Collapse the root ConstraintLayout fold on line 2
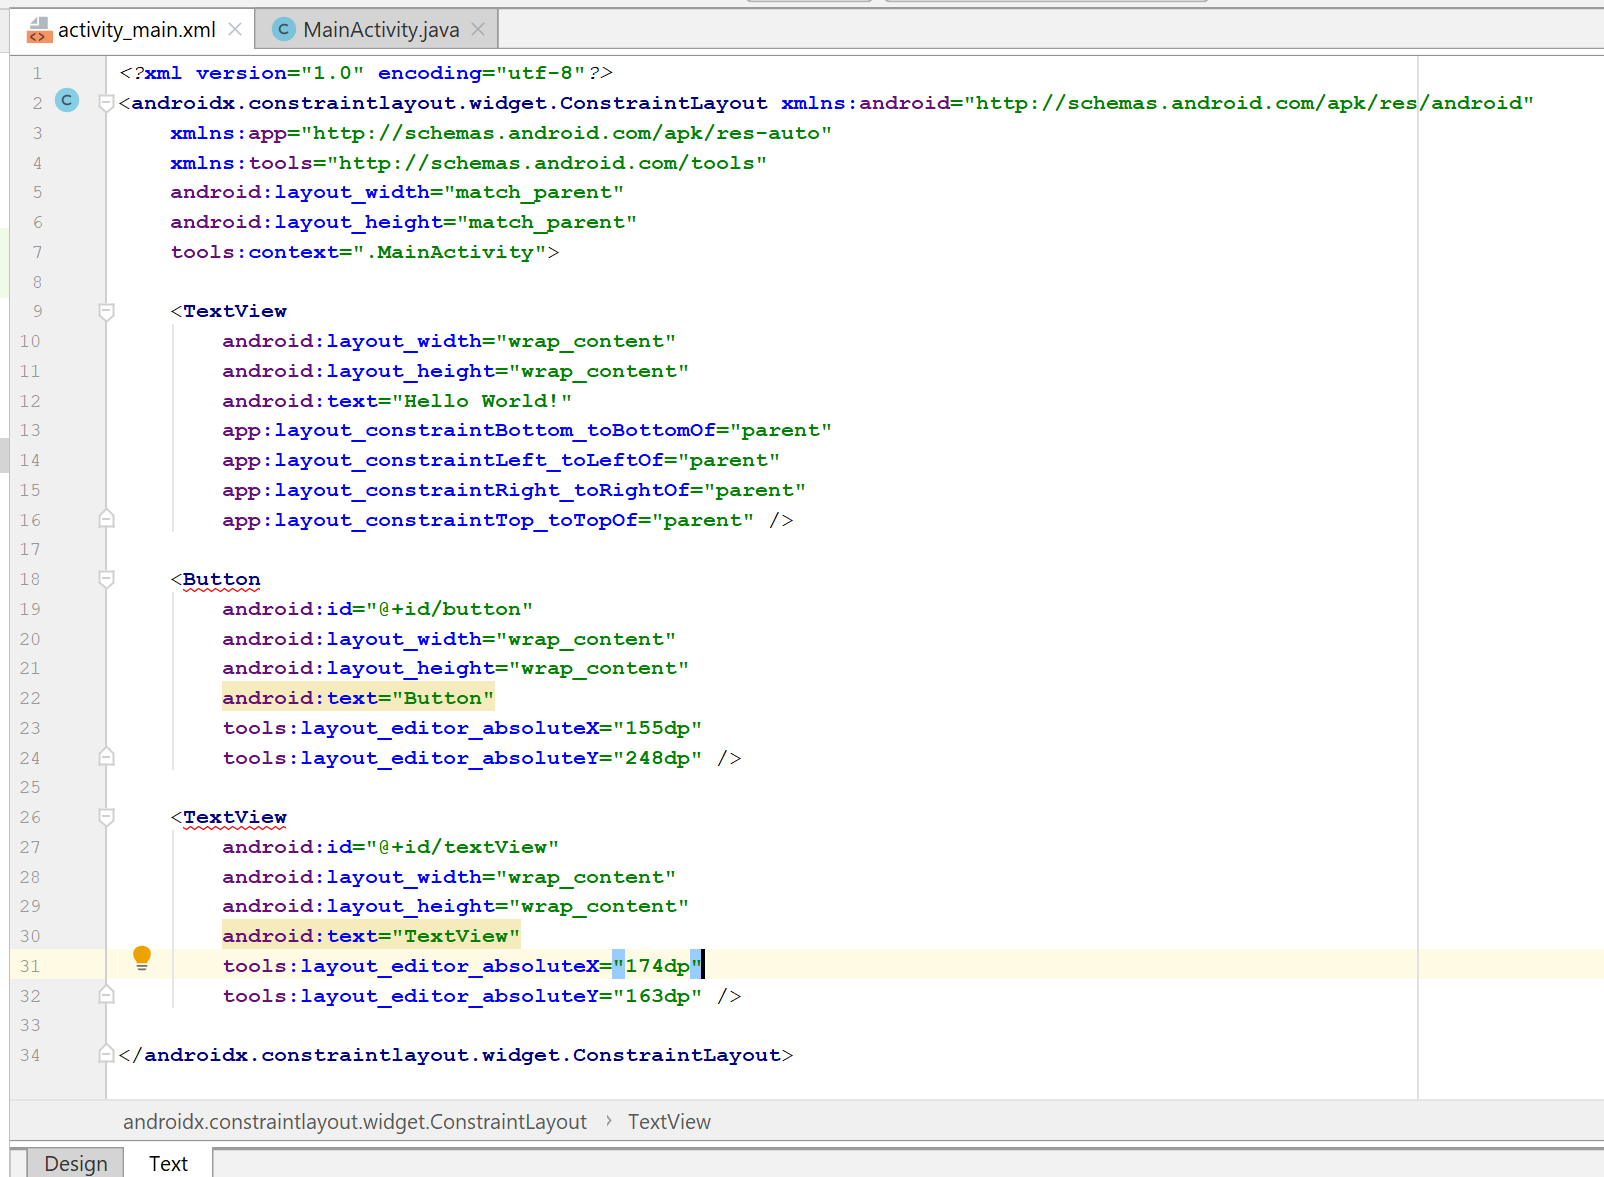The height and width of the screenshot is (1177, 1604). coord(106,102)
